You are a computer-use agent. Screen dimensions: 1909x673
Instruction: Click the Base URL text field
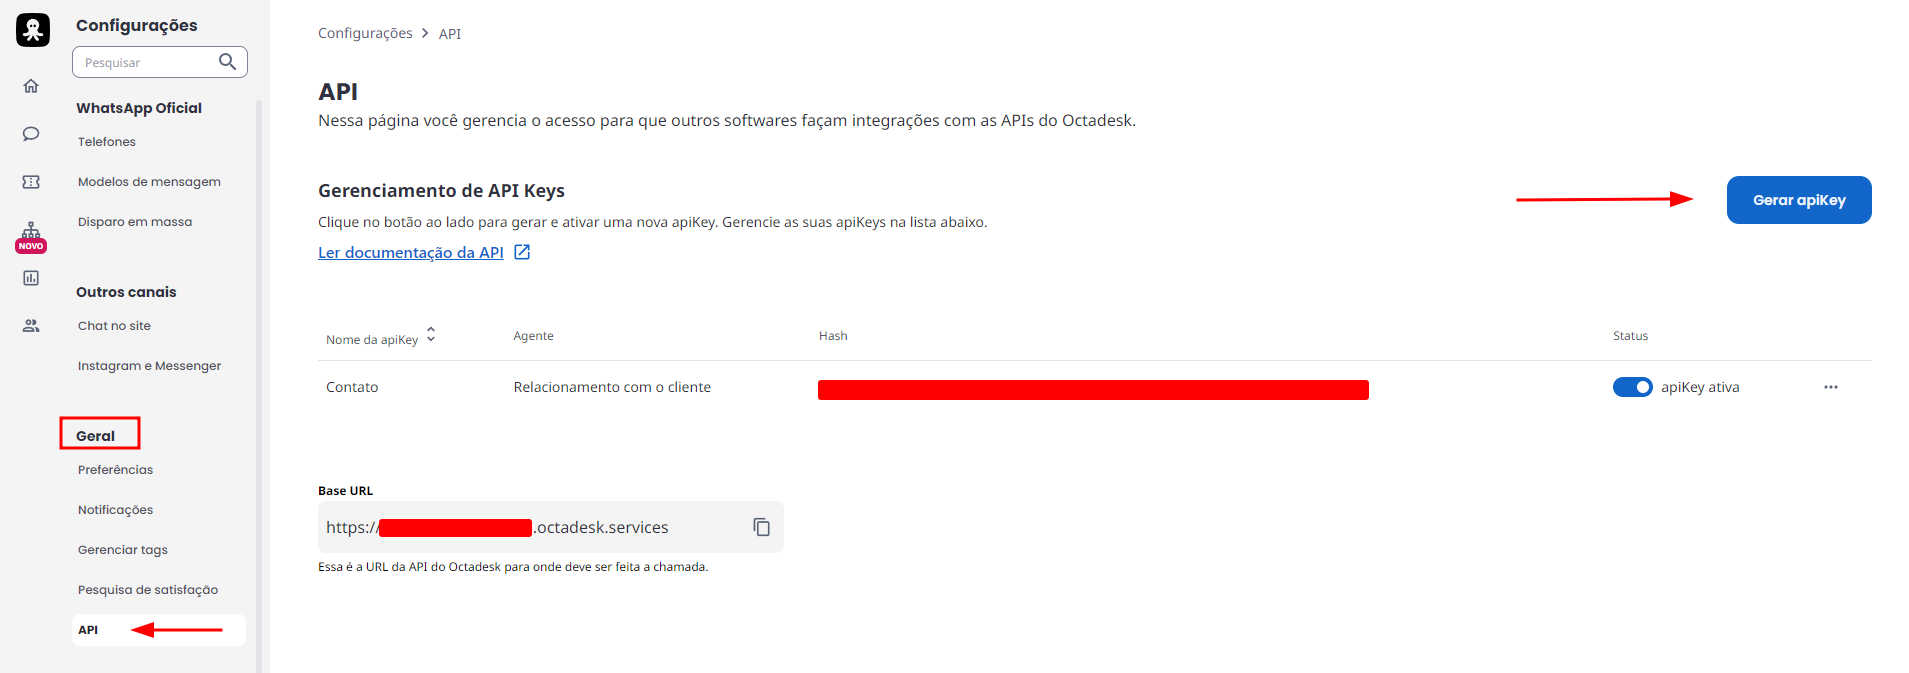(x=551, y=527)
